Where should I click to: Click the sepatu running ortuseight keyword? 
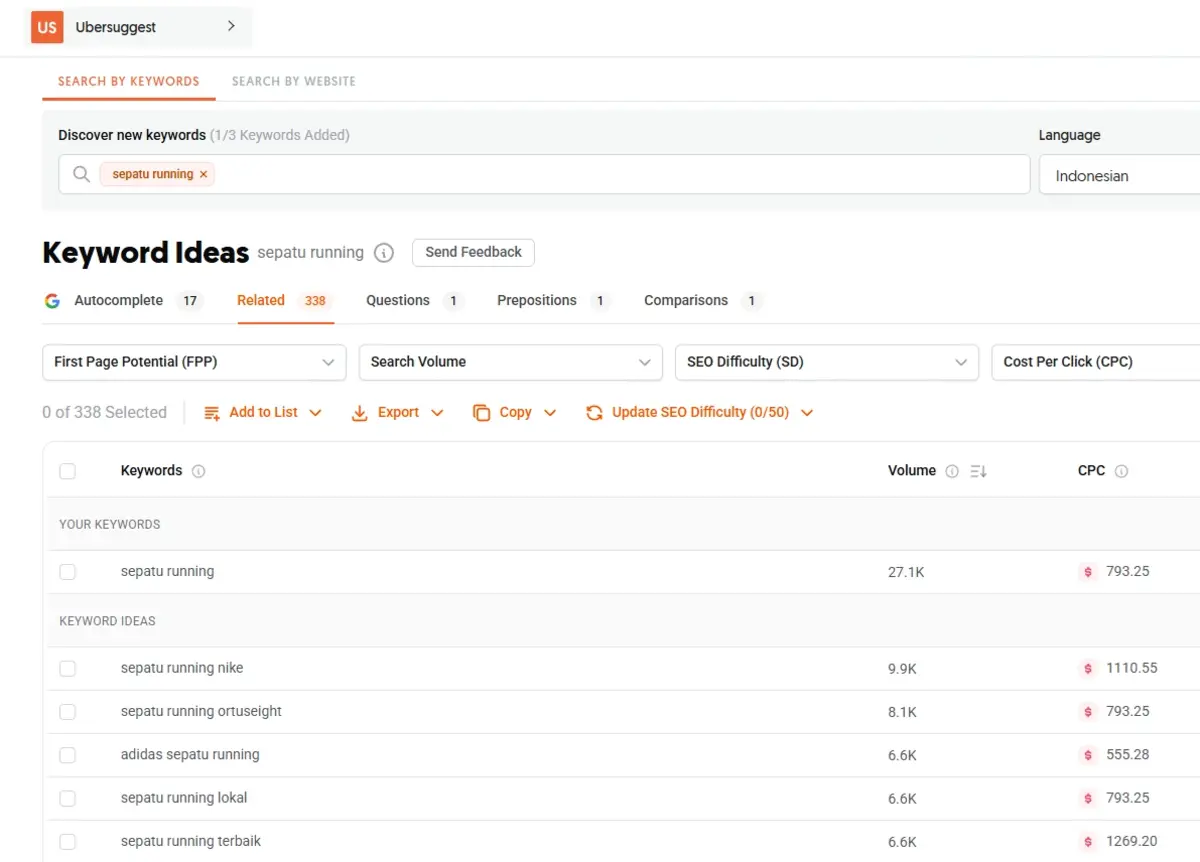(x=201, y=712)
